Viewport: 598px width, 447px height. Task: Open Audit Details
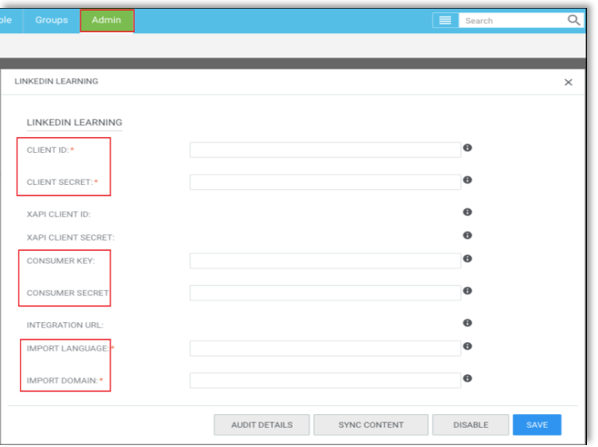(262, 424)
